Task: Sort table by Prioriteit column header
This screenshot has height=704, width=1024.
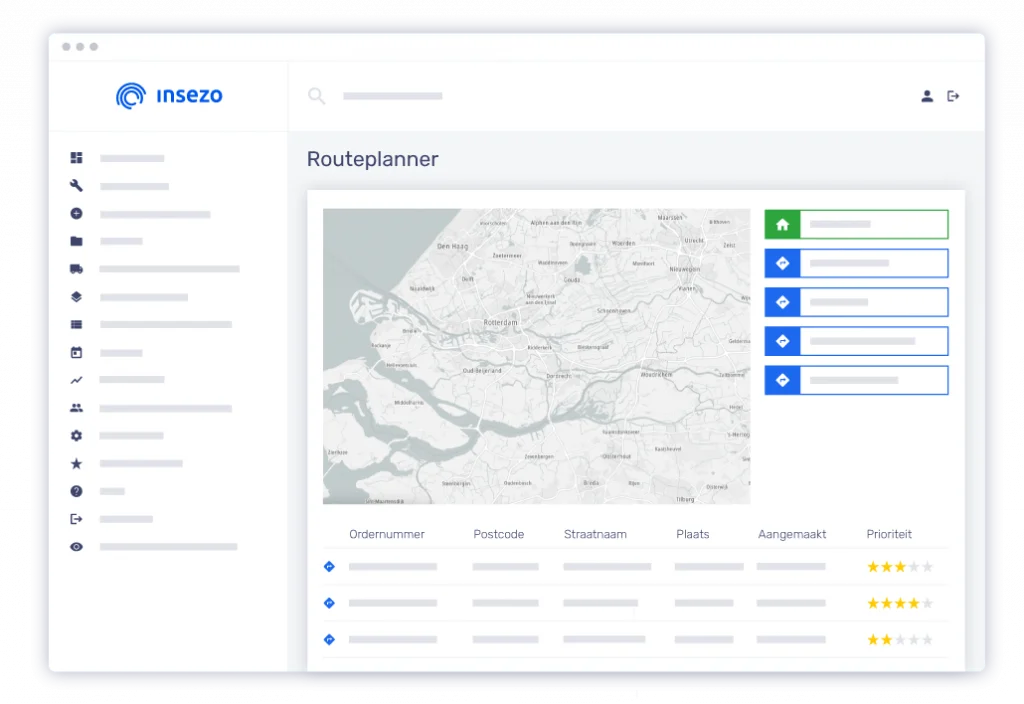Action: pos(889,534)
